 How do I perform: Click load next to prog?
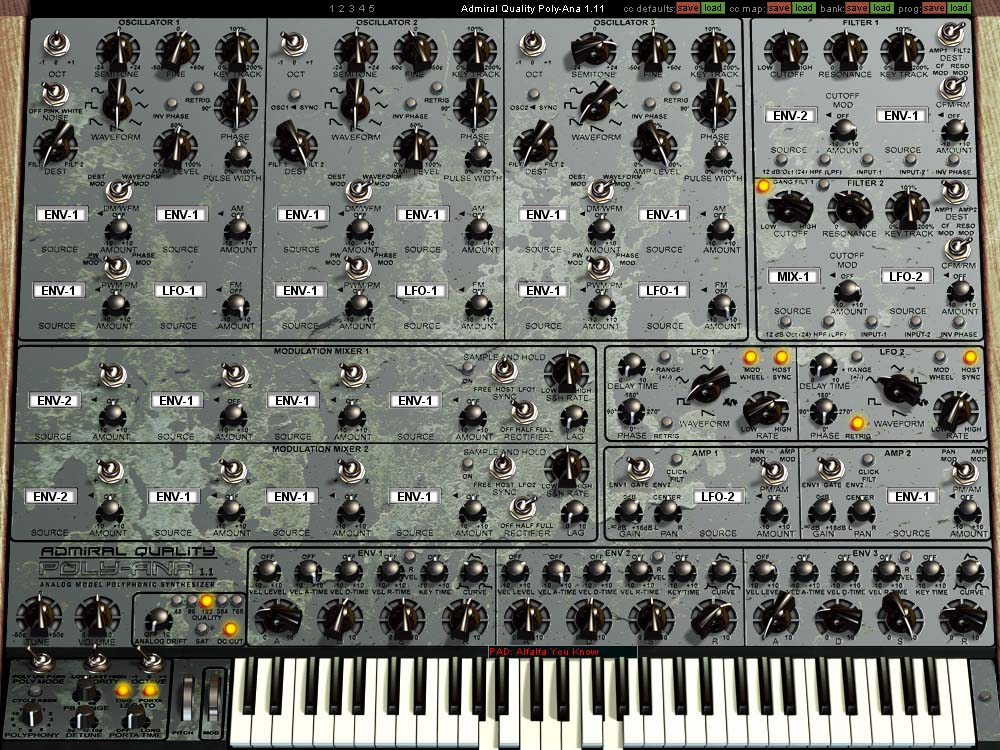(x=959, y=8)
